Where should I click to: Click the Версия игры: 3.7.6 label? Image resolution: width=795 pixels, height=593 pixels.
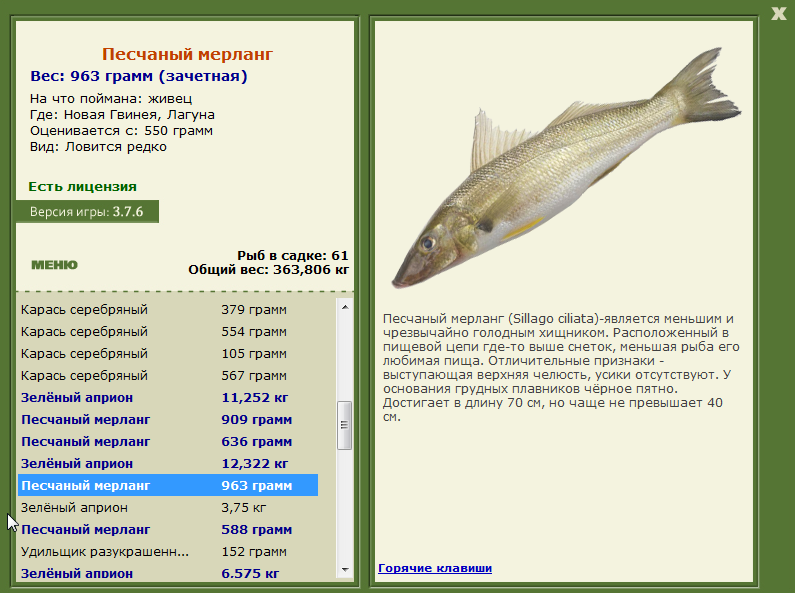pyautogui.click(x=87, y=211)
